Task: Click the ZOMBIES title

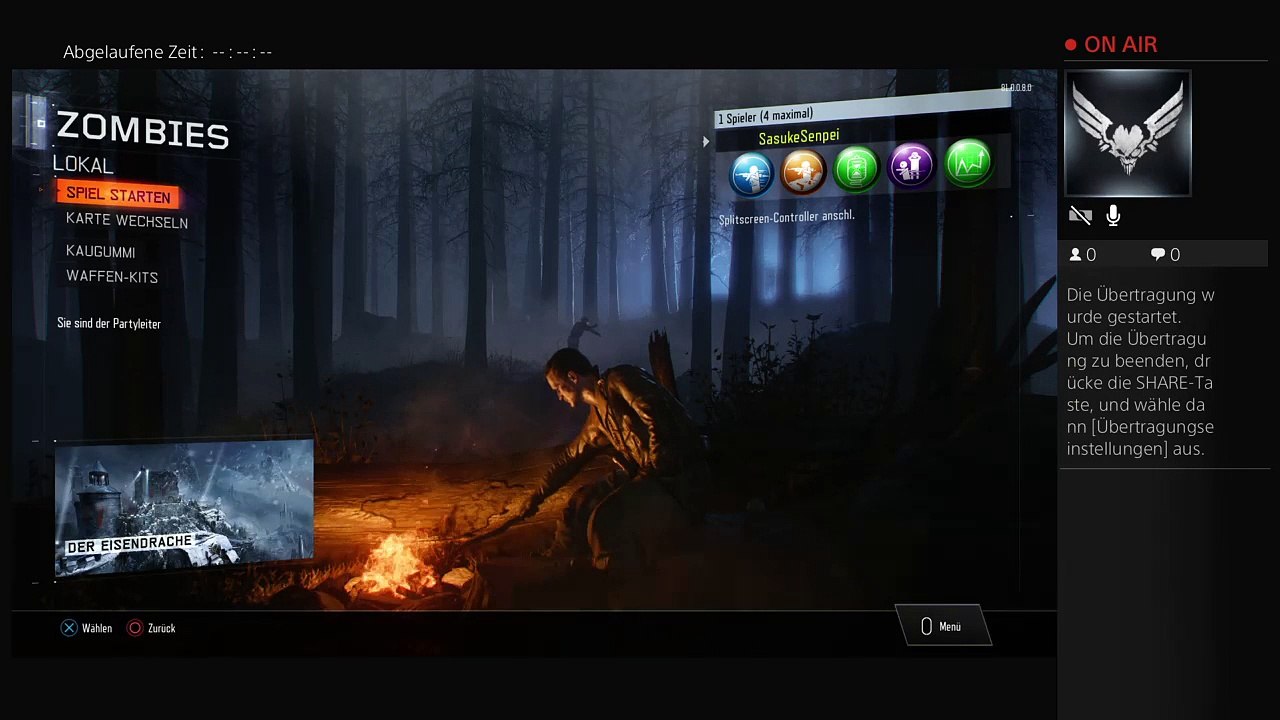Action: [x=143, y=131]
